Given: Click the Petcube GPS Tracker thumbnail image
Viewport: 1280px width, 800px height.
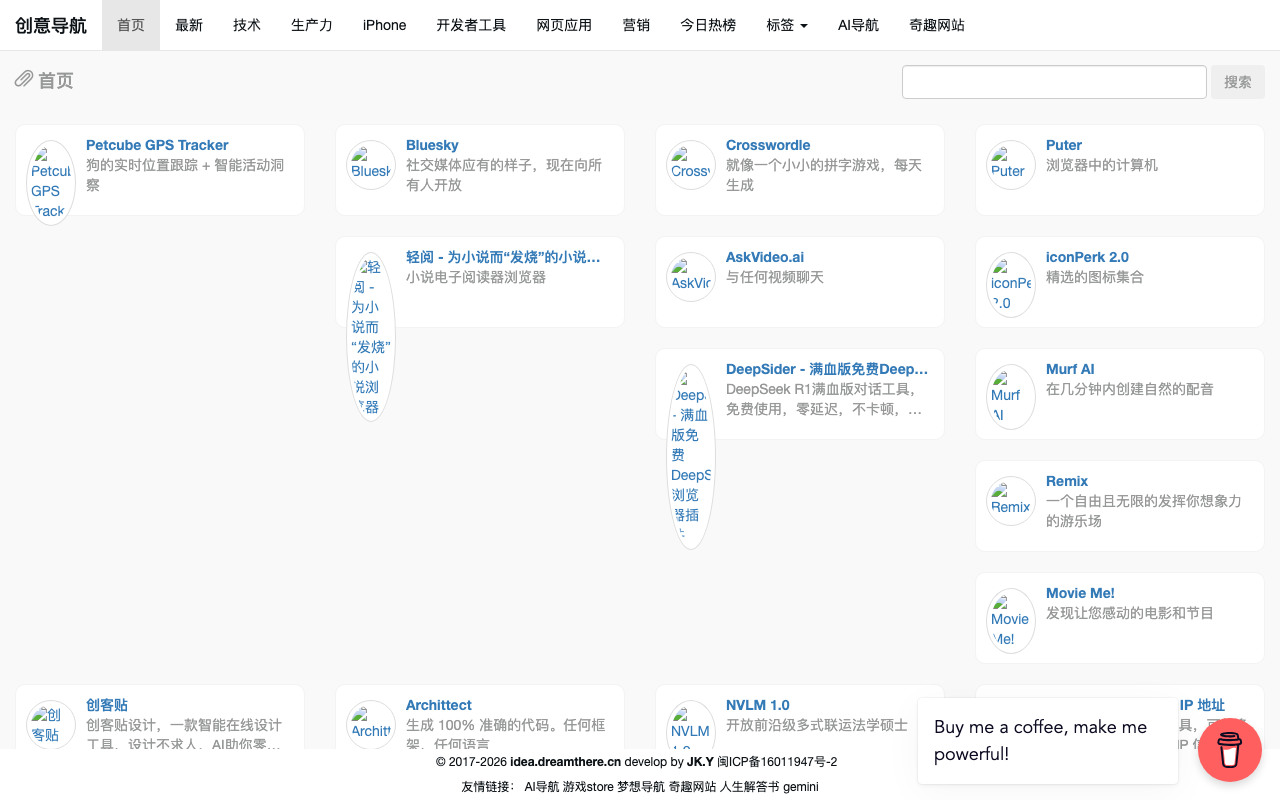Looking at the screenshot, I should point(51,182).
